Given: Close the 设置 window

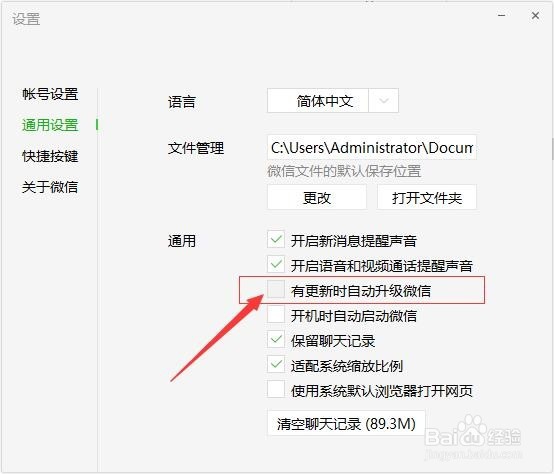Looking at the screenshot, I should (x=535, y=16).
